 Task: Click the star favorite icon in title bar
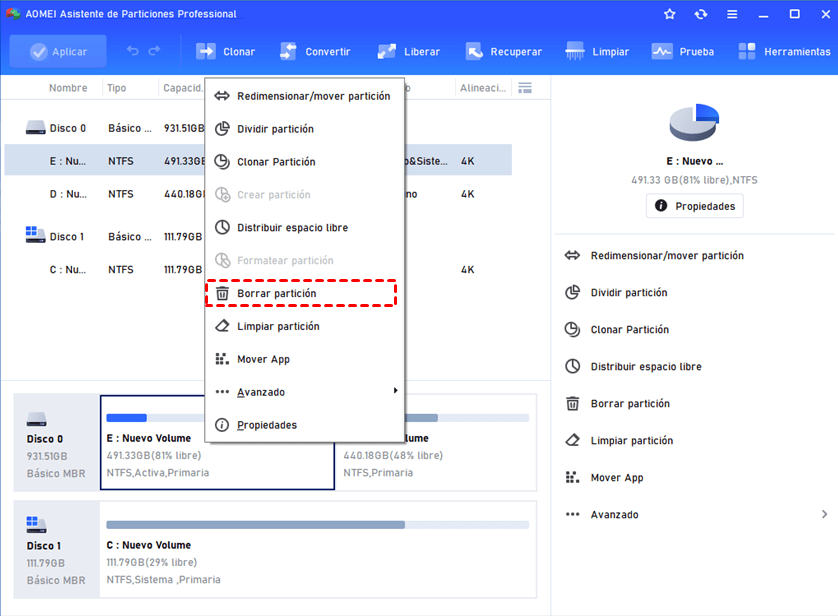coord(669,14)
